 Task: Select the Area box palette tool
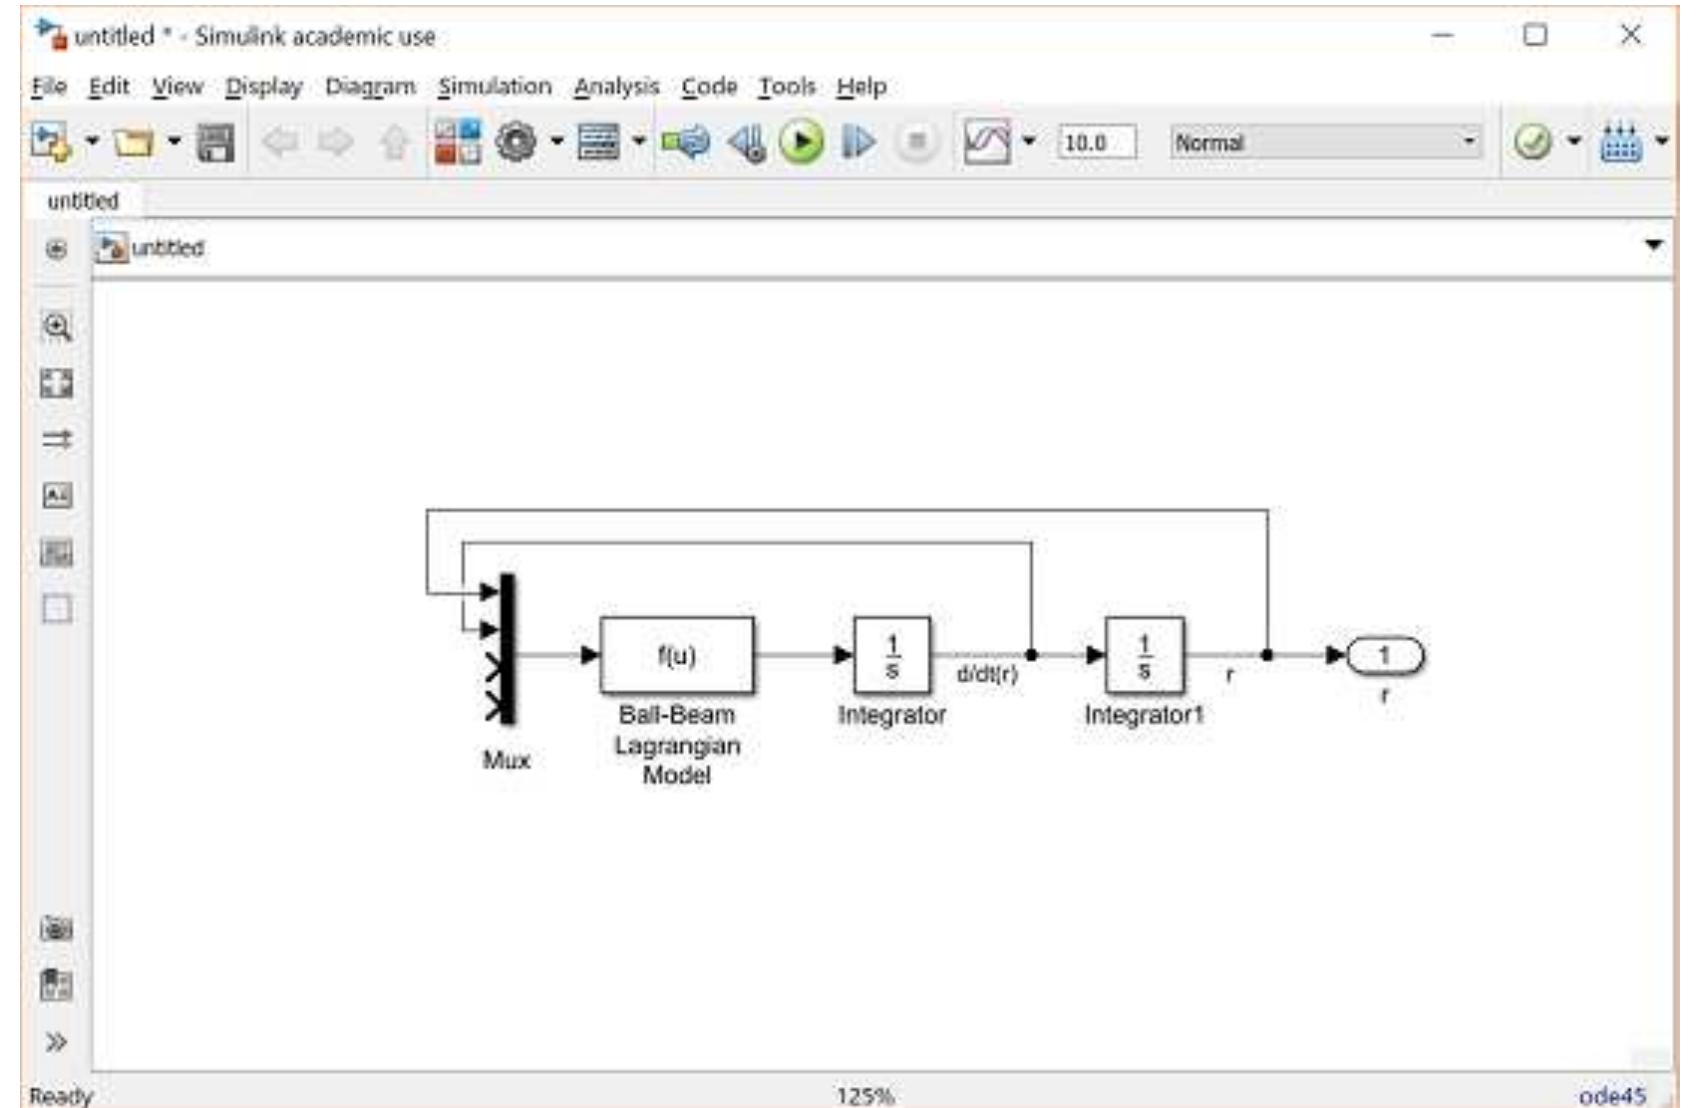click(x=57, y=608)
